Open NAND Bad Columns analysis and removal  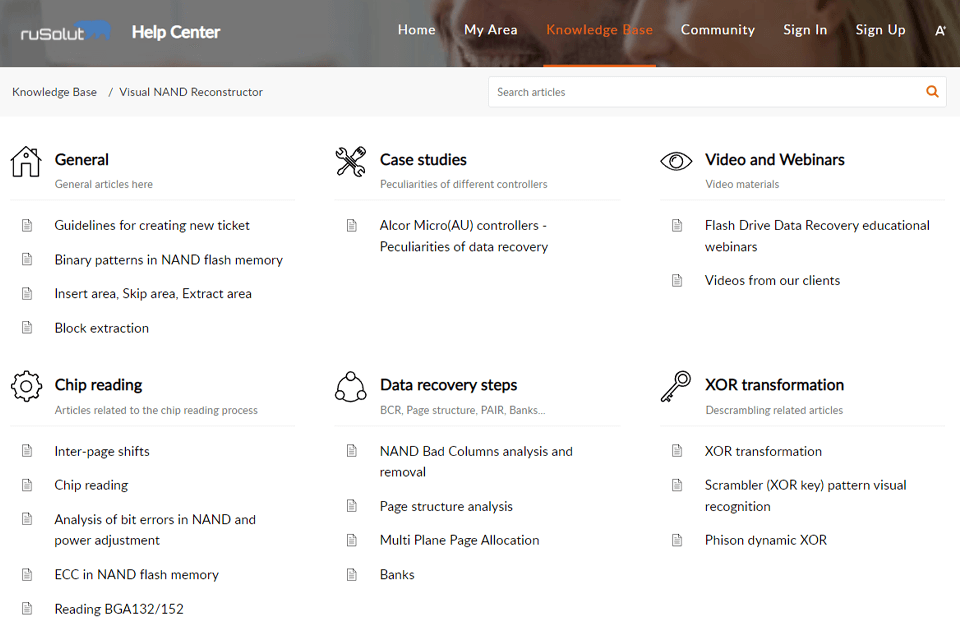(x=476, y=462)
